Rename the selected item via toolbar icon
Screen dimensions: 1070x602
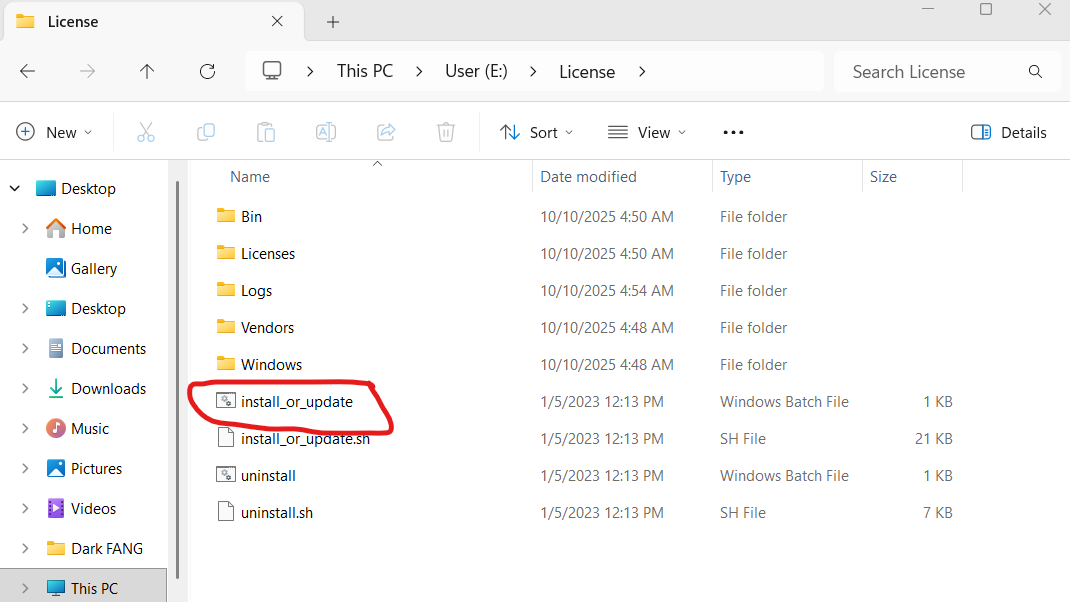(325, 131)
